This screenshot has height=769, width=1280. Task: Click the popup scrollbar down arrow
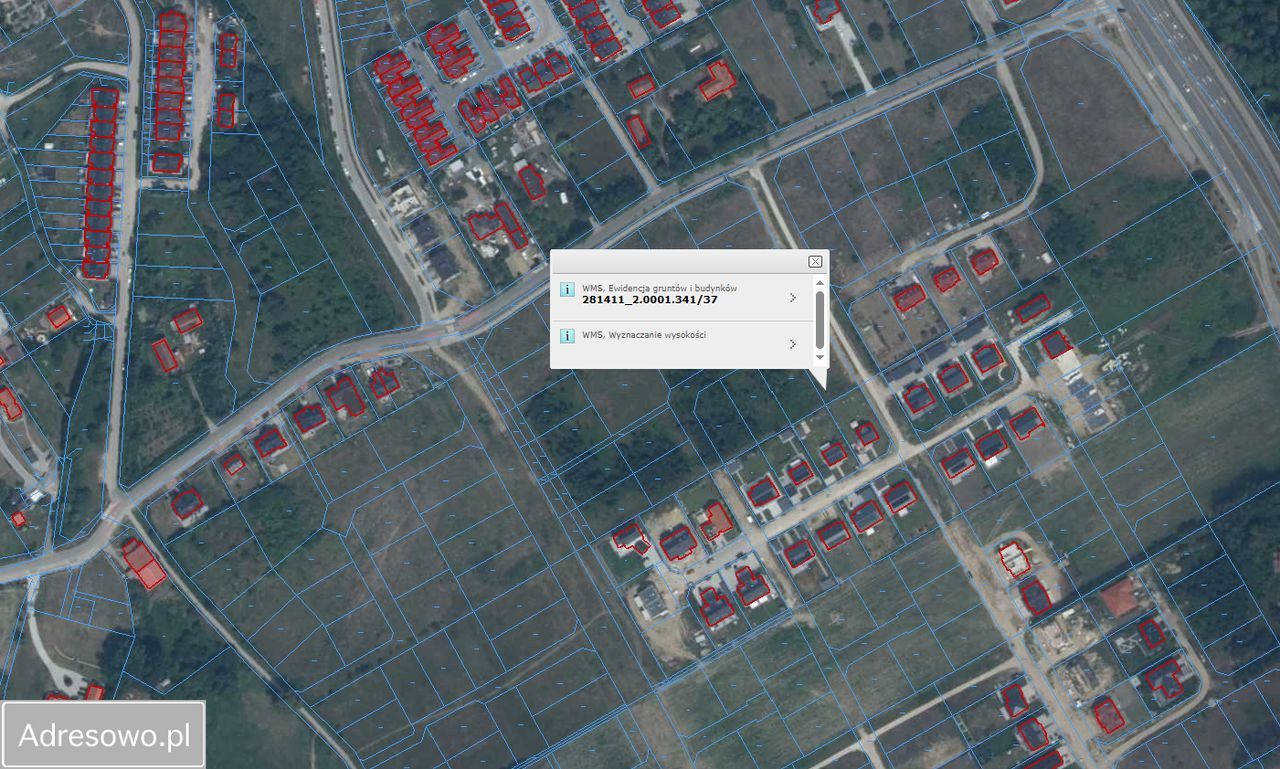pyautogui.click(x=820, y=357)
